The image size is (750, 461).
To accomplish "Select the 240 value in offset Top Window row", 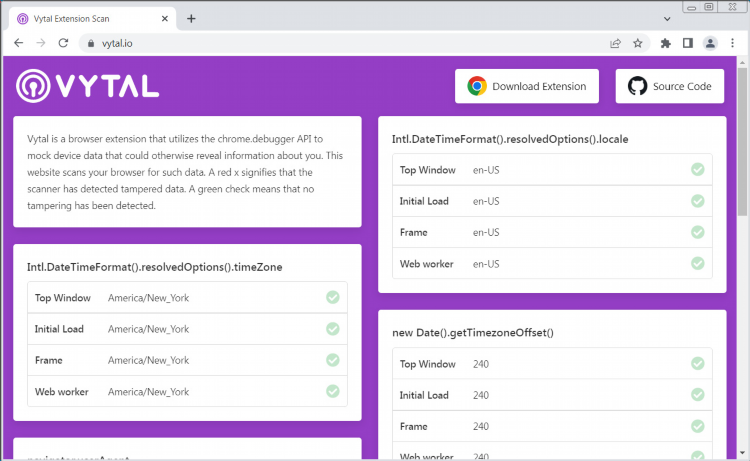I will tap(481, 364).
